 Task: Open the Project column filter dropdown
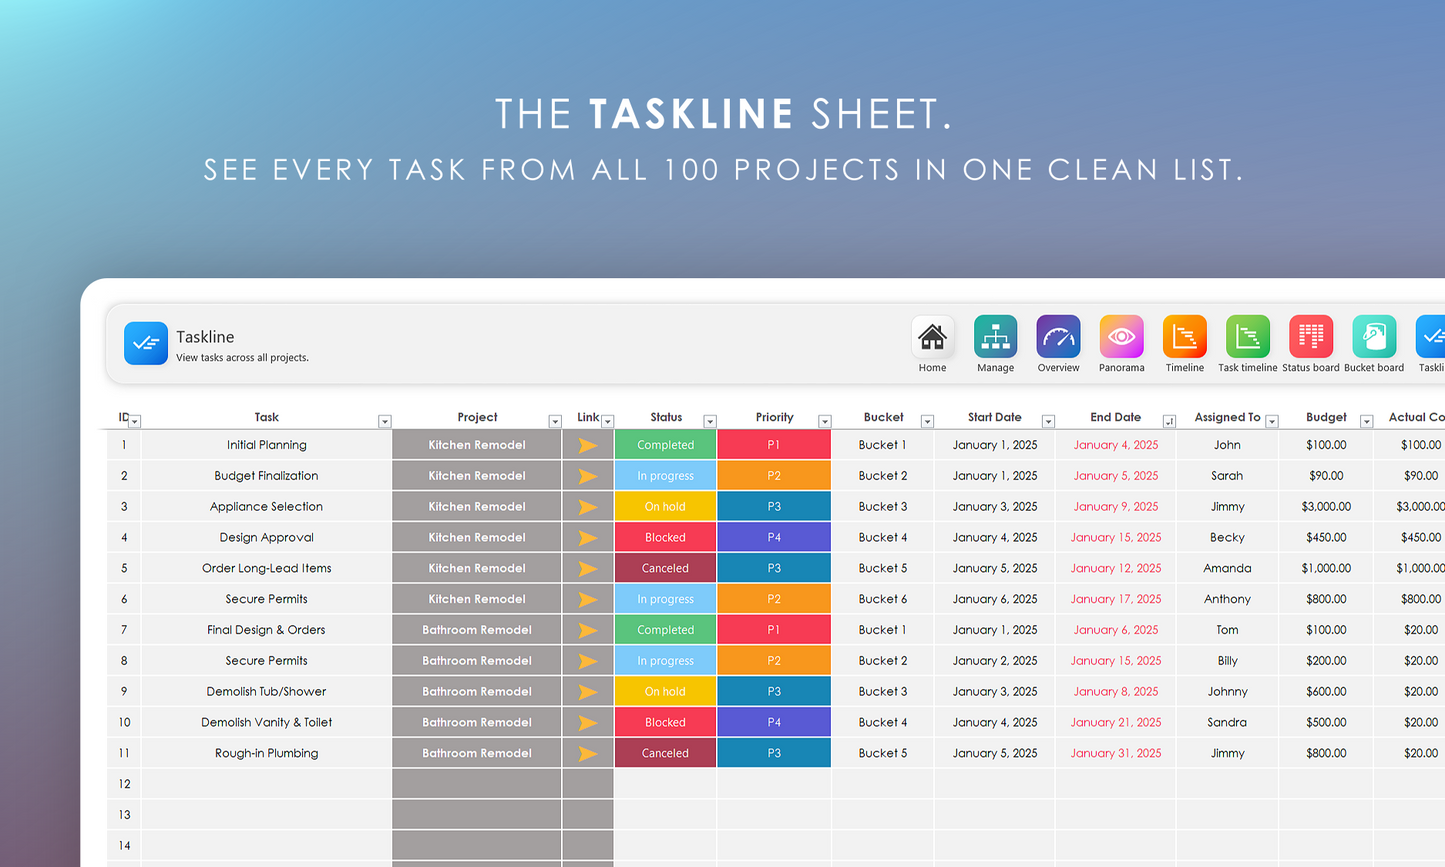coord(555,421)
